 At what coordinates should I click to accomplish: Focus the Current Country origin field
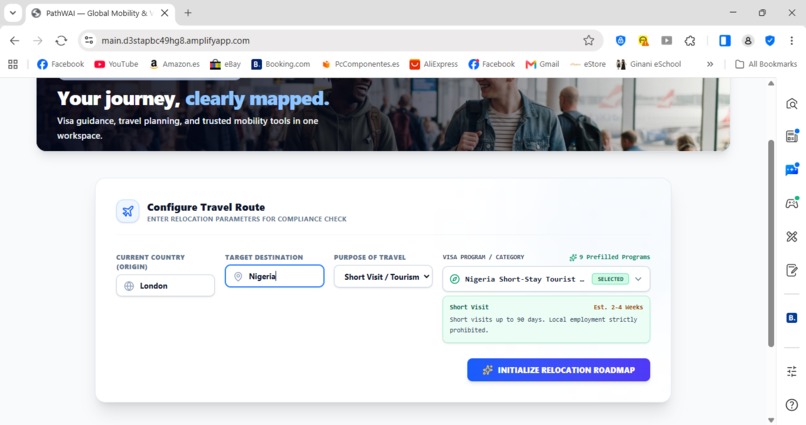[165, 286]
